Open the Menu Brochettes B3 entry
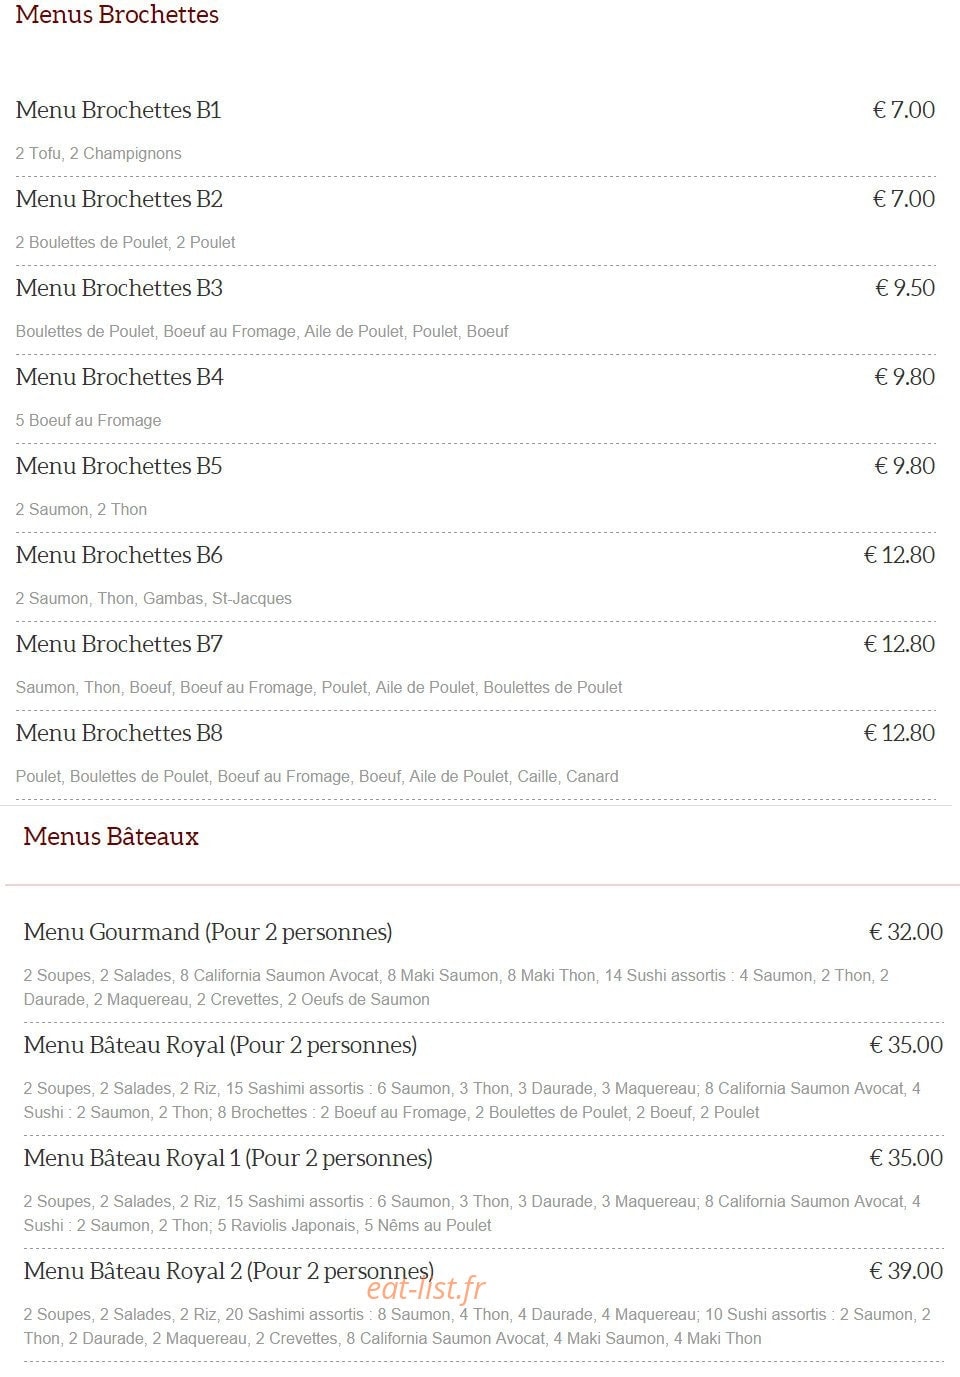The width and height of the screenshot is (960, 1377). (119, 288)
